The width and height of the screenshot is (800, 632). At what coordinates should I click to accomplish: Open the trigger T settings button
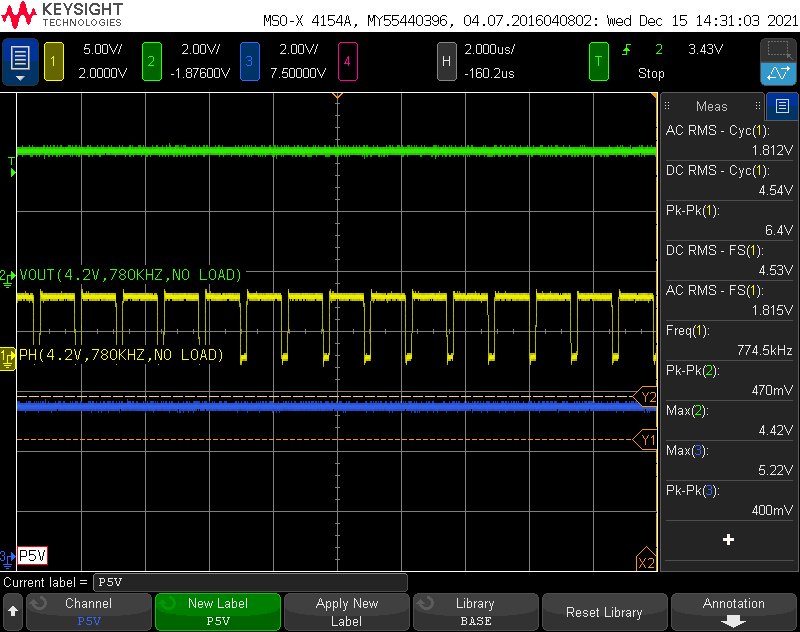[598, 62]
